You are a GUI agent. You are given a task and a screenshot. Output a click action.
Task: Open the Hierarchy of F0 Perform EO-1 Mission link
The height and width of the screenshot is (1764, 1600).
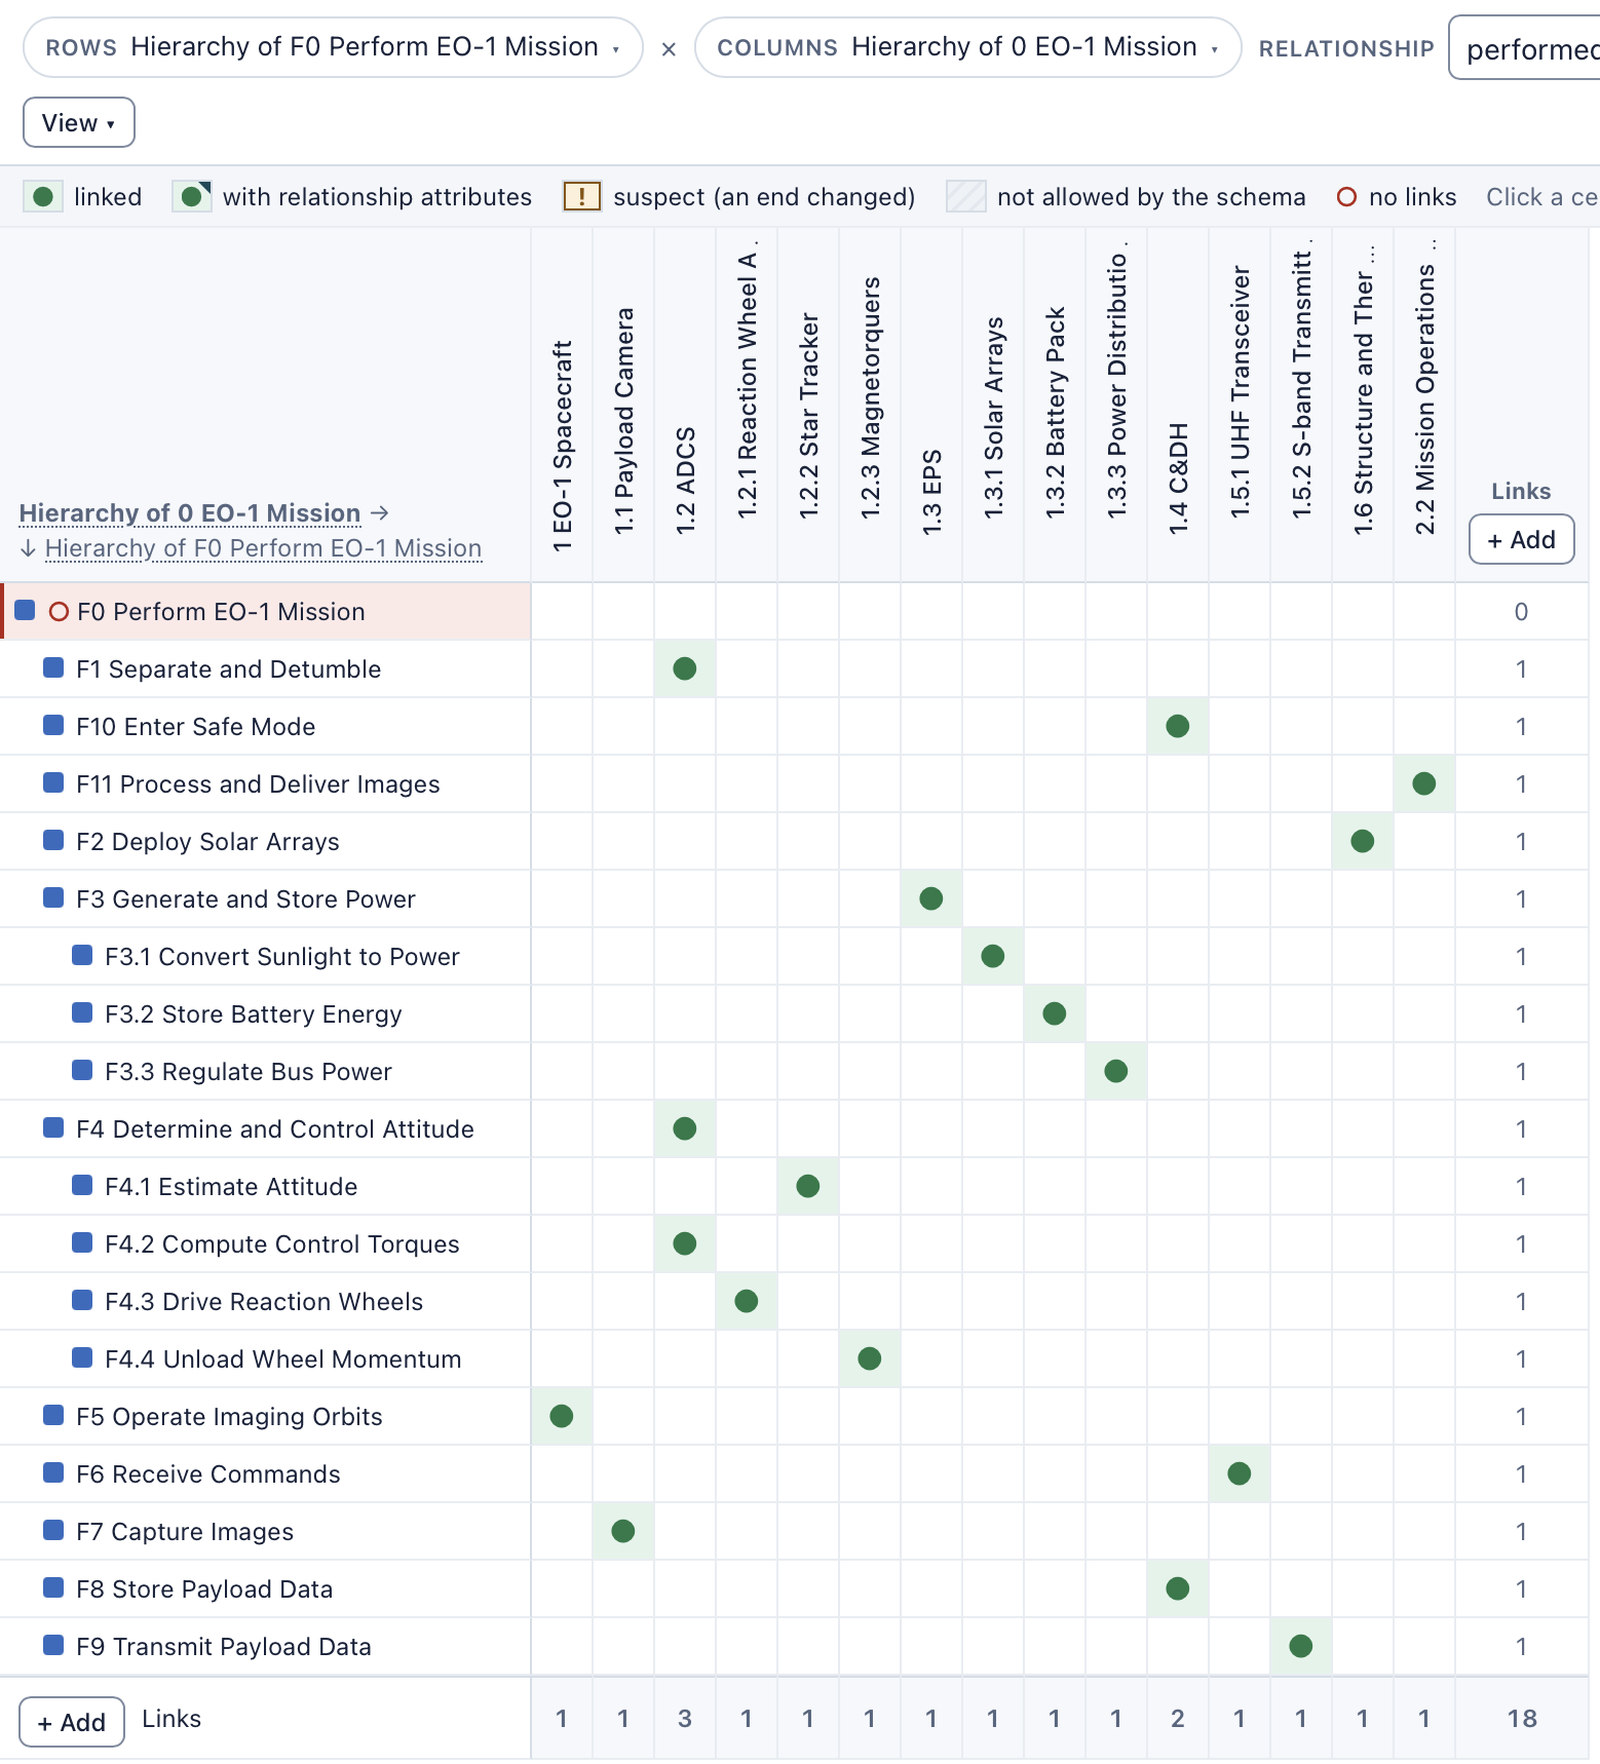(x=263, y=548)
